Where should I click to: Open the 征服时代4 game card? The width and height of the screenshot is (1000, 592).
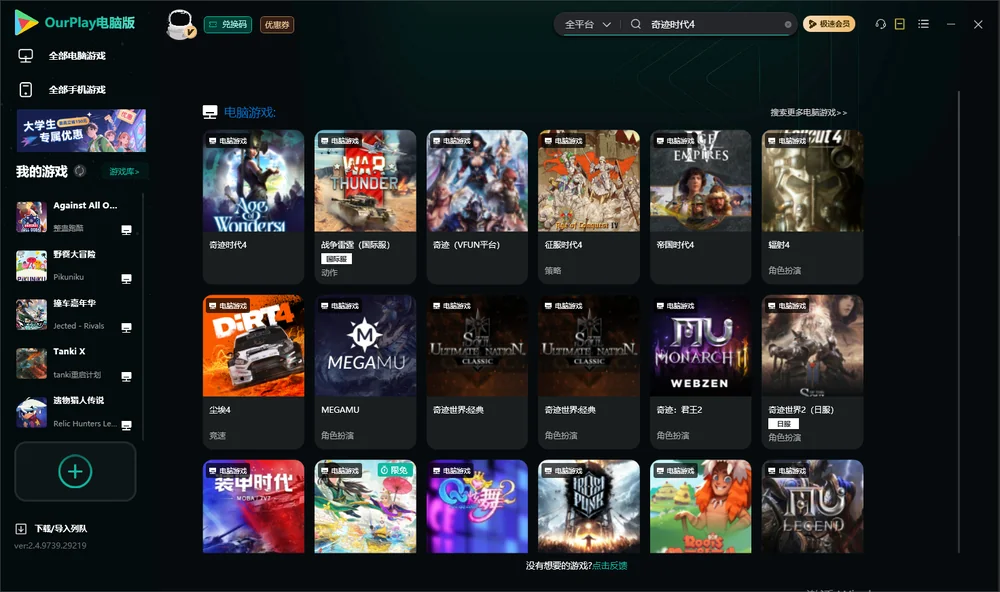click(x=589, y=207)
